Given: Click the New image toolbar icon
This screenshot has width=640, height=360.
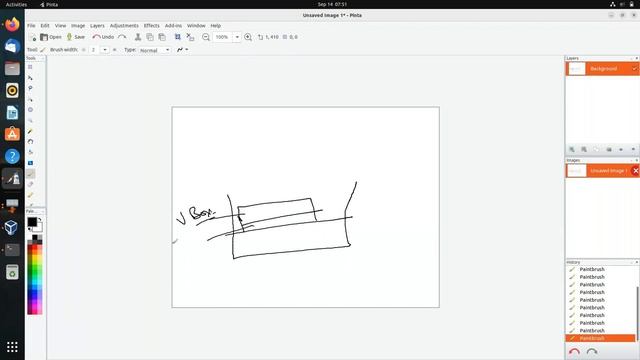Looking at the screenshot, I should click(x=32, y=37).
